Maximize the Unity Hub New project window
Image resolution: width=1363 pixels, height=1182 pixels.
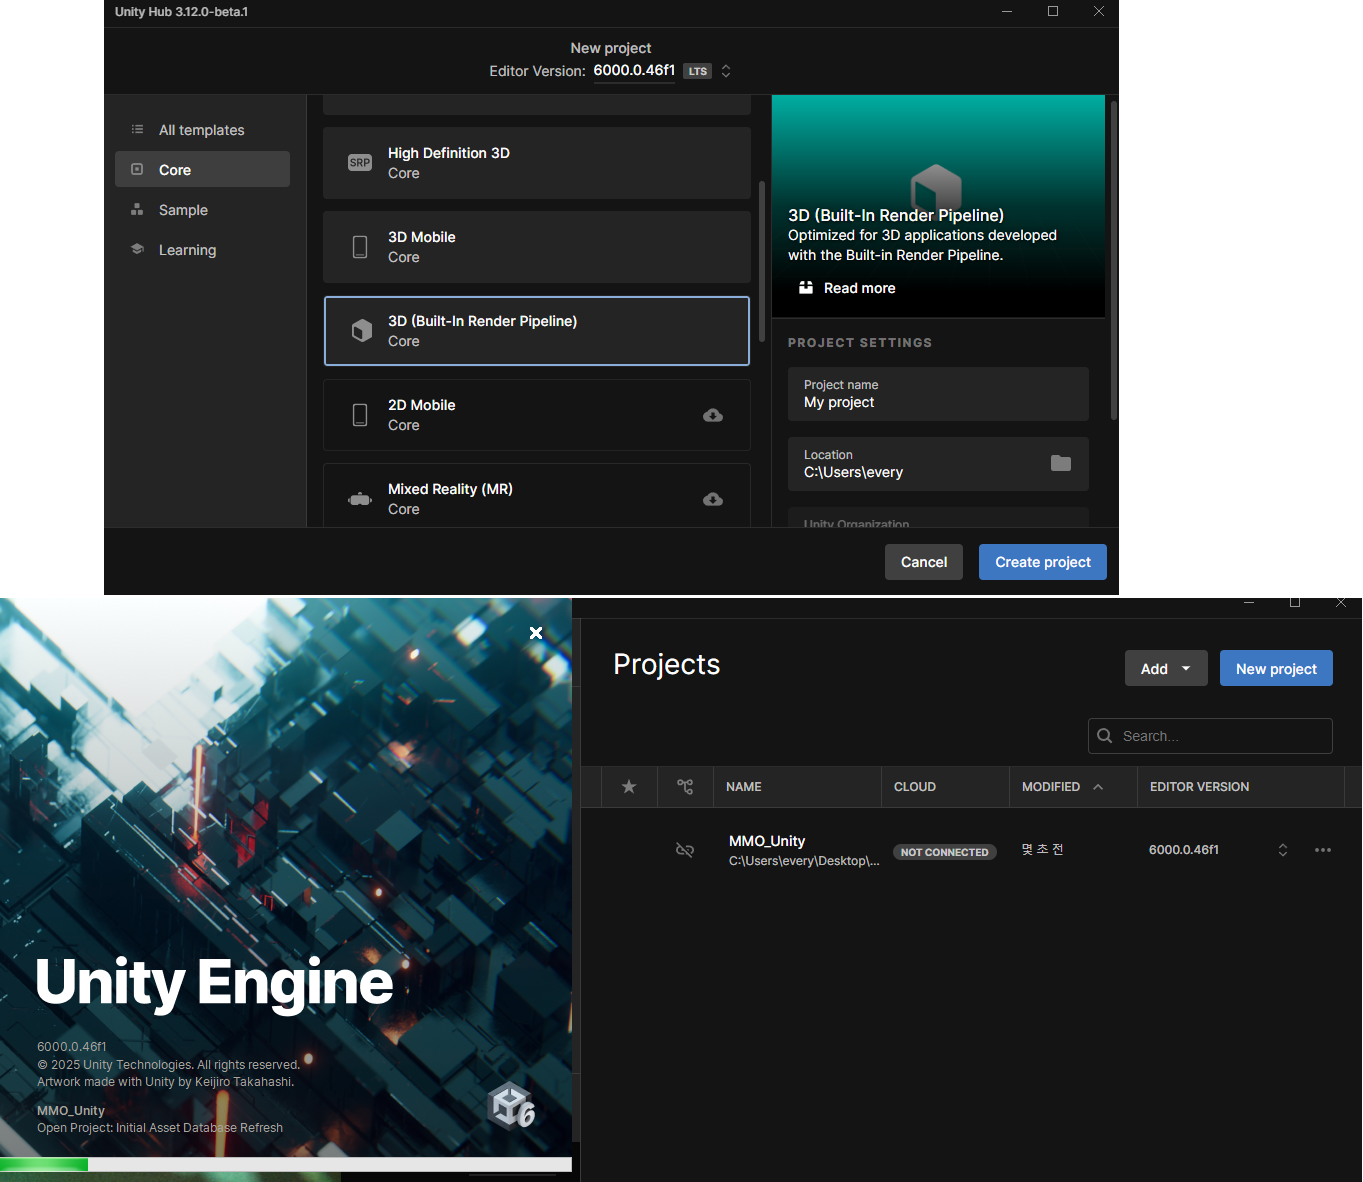pyautogui.click(x=1053, y=11)
